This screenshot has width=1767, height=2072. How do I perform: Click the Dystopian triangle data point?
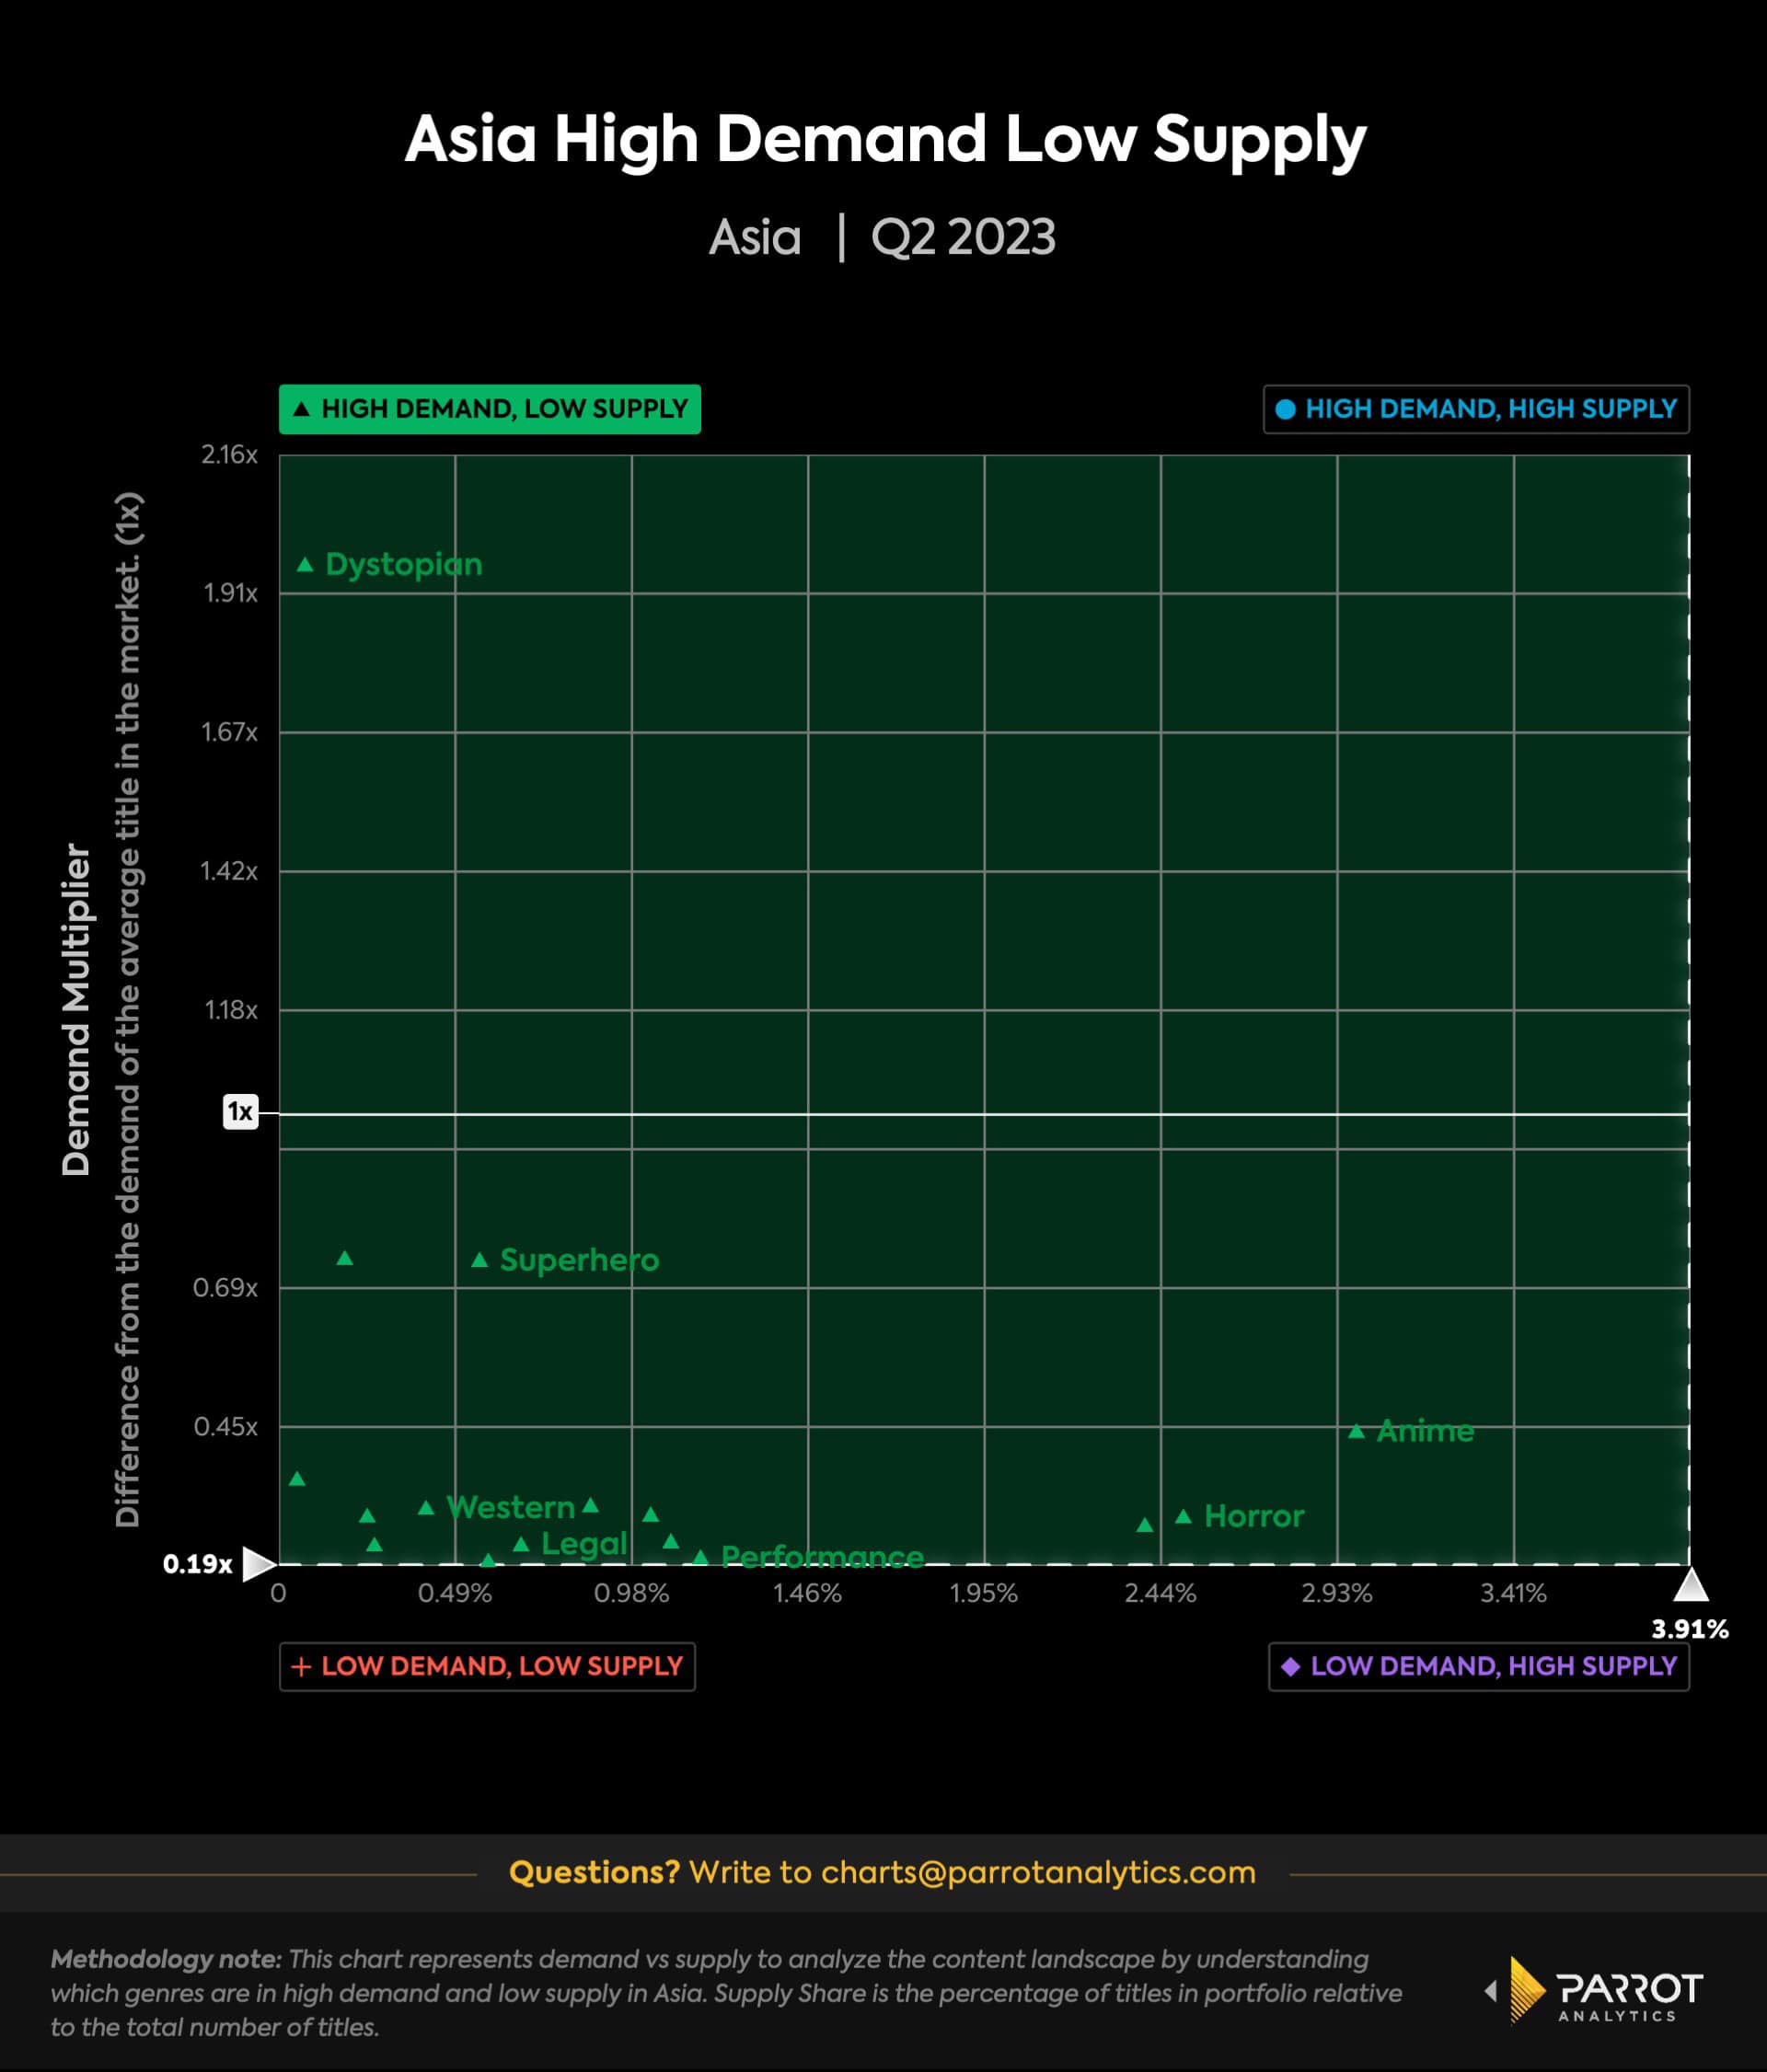[305, 565]
